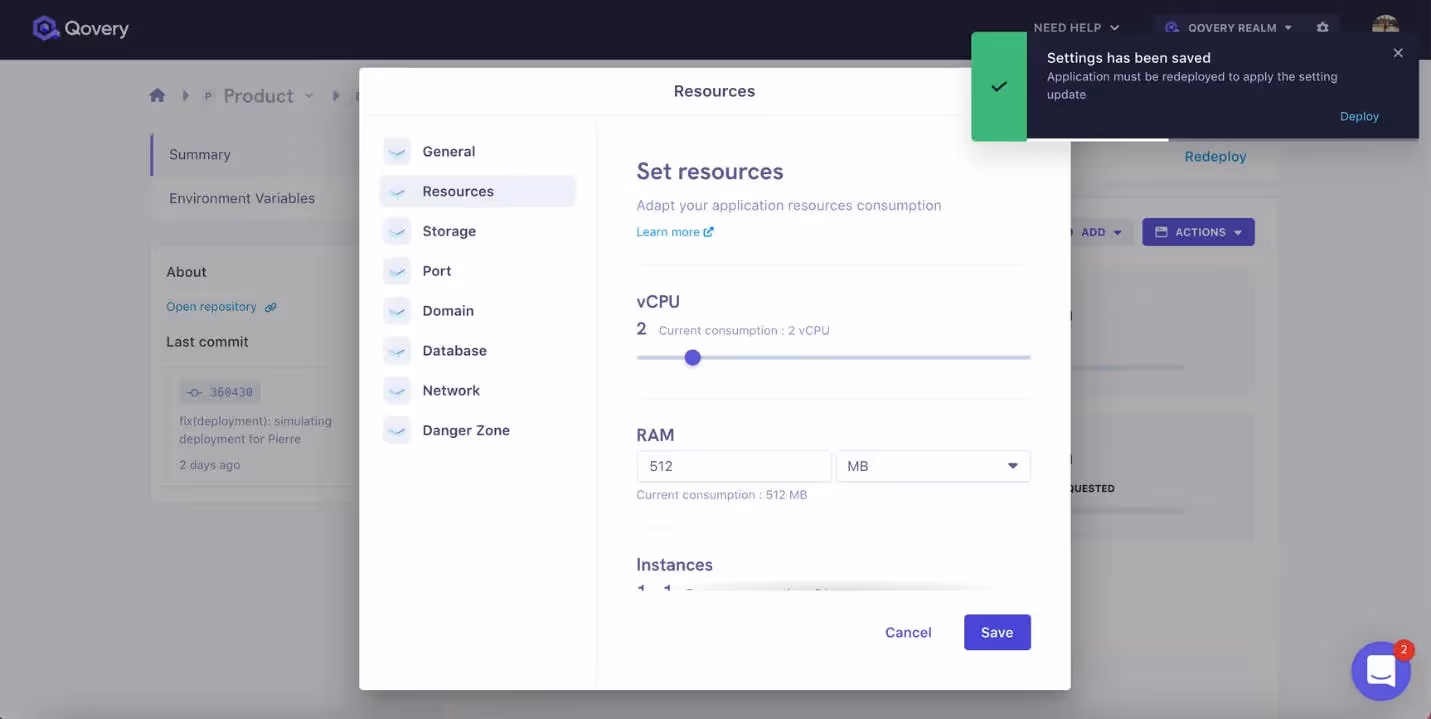Click the Cancel button
The width and height of the screenshot is (1431, 719).
[x=908, y=633]
